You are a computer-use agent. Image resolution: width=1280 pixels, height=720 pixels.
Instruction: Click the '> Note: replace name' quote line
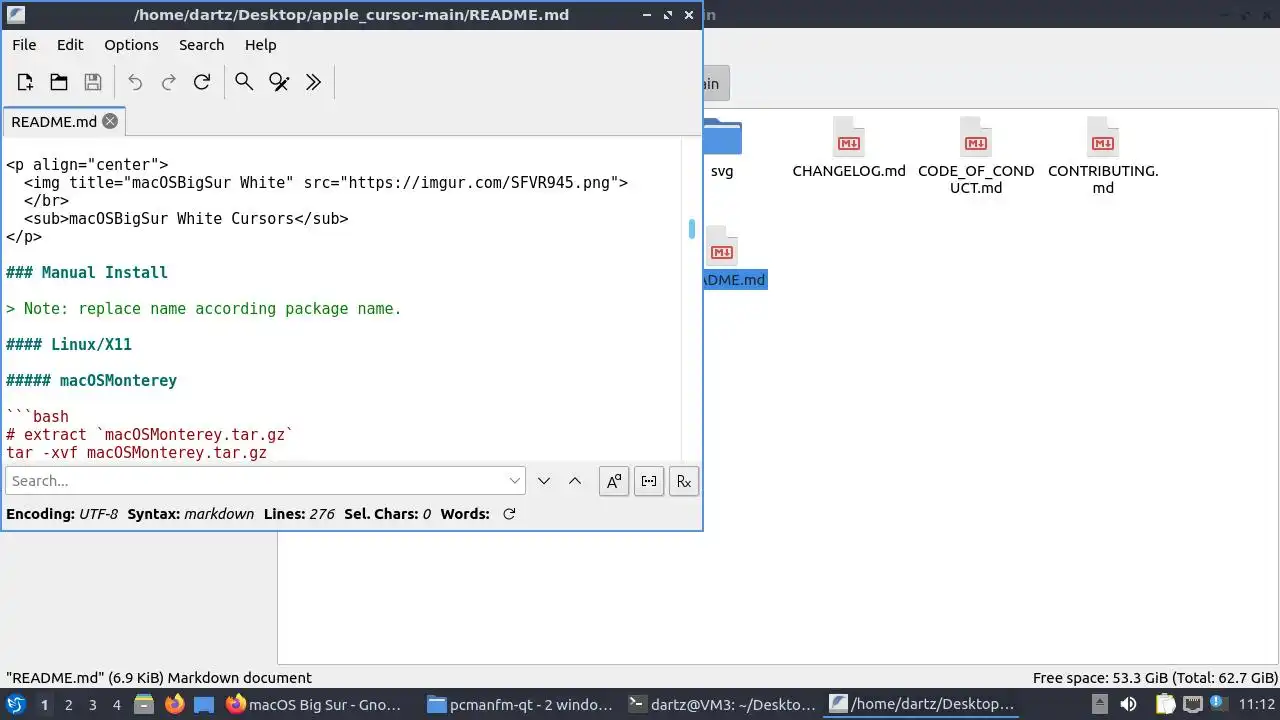(204, 308)
